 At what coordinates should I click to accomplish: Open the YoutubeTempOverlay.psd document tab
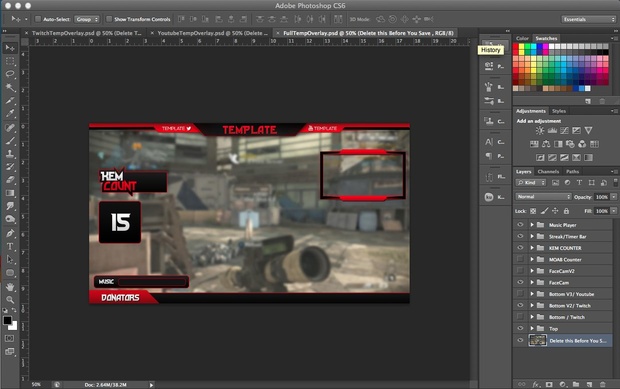point(212,33)
